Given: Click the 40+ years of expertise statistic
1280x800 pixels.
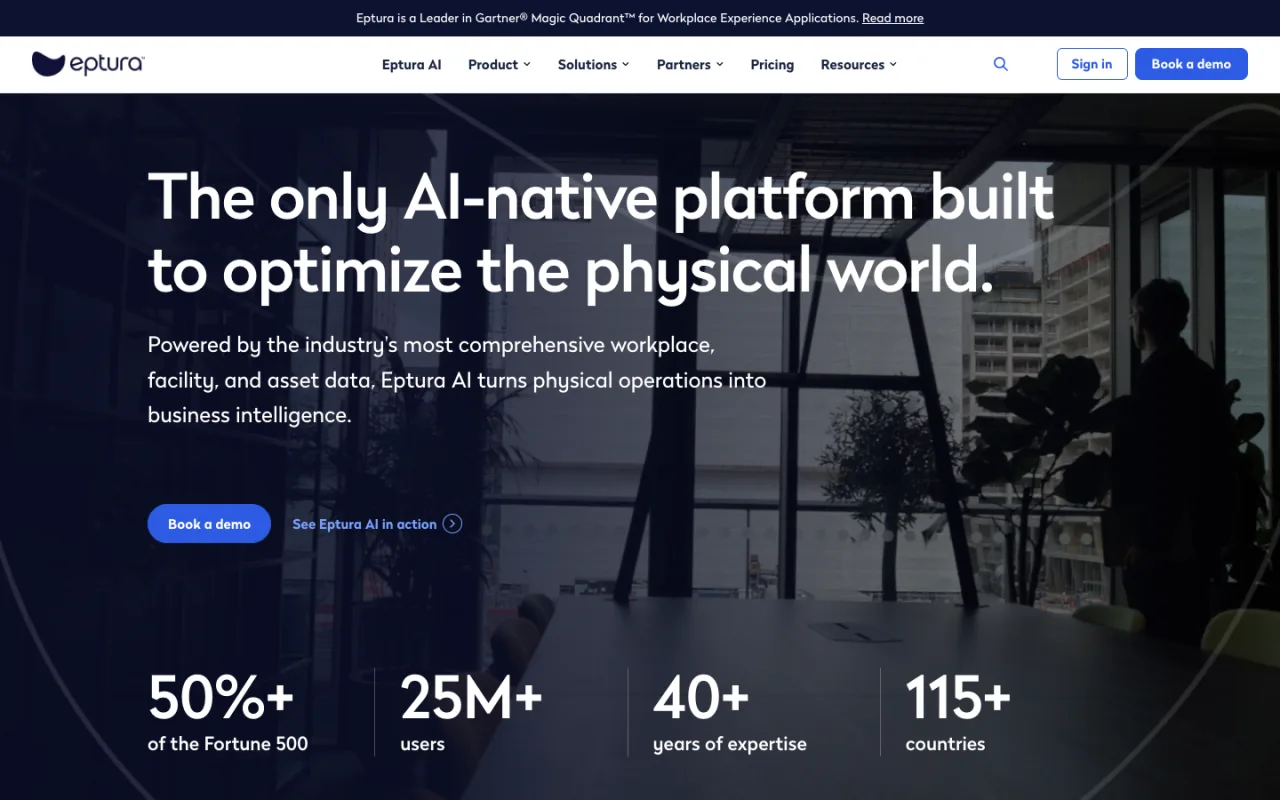Looking at the screenshot, I should 730,712.
